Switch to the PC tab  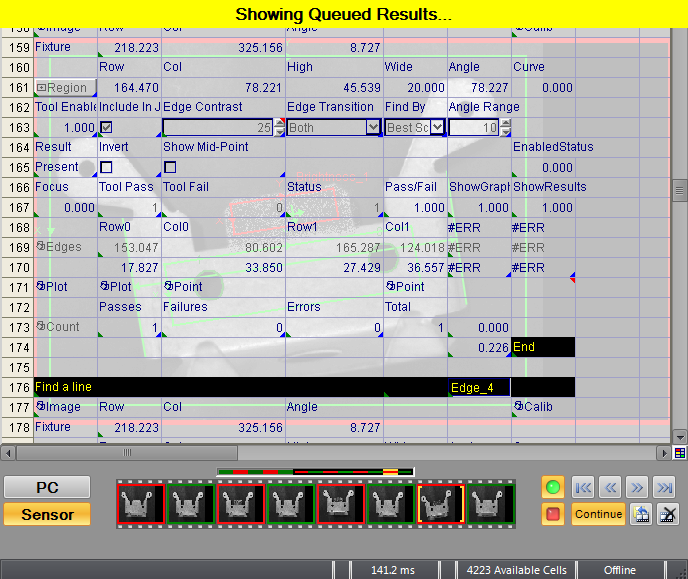47,487
